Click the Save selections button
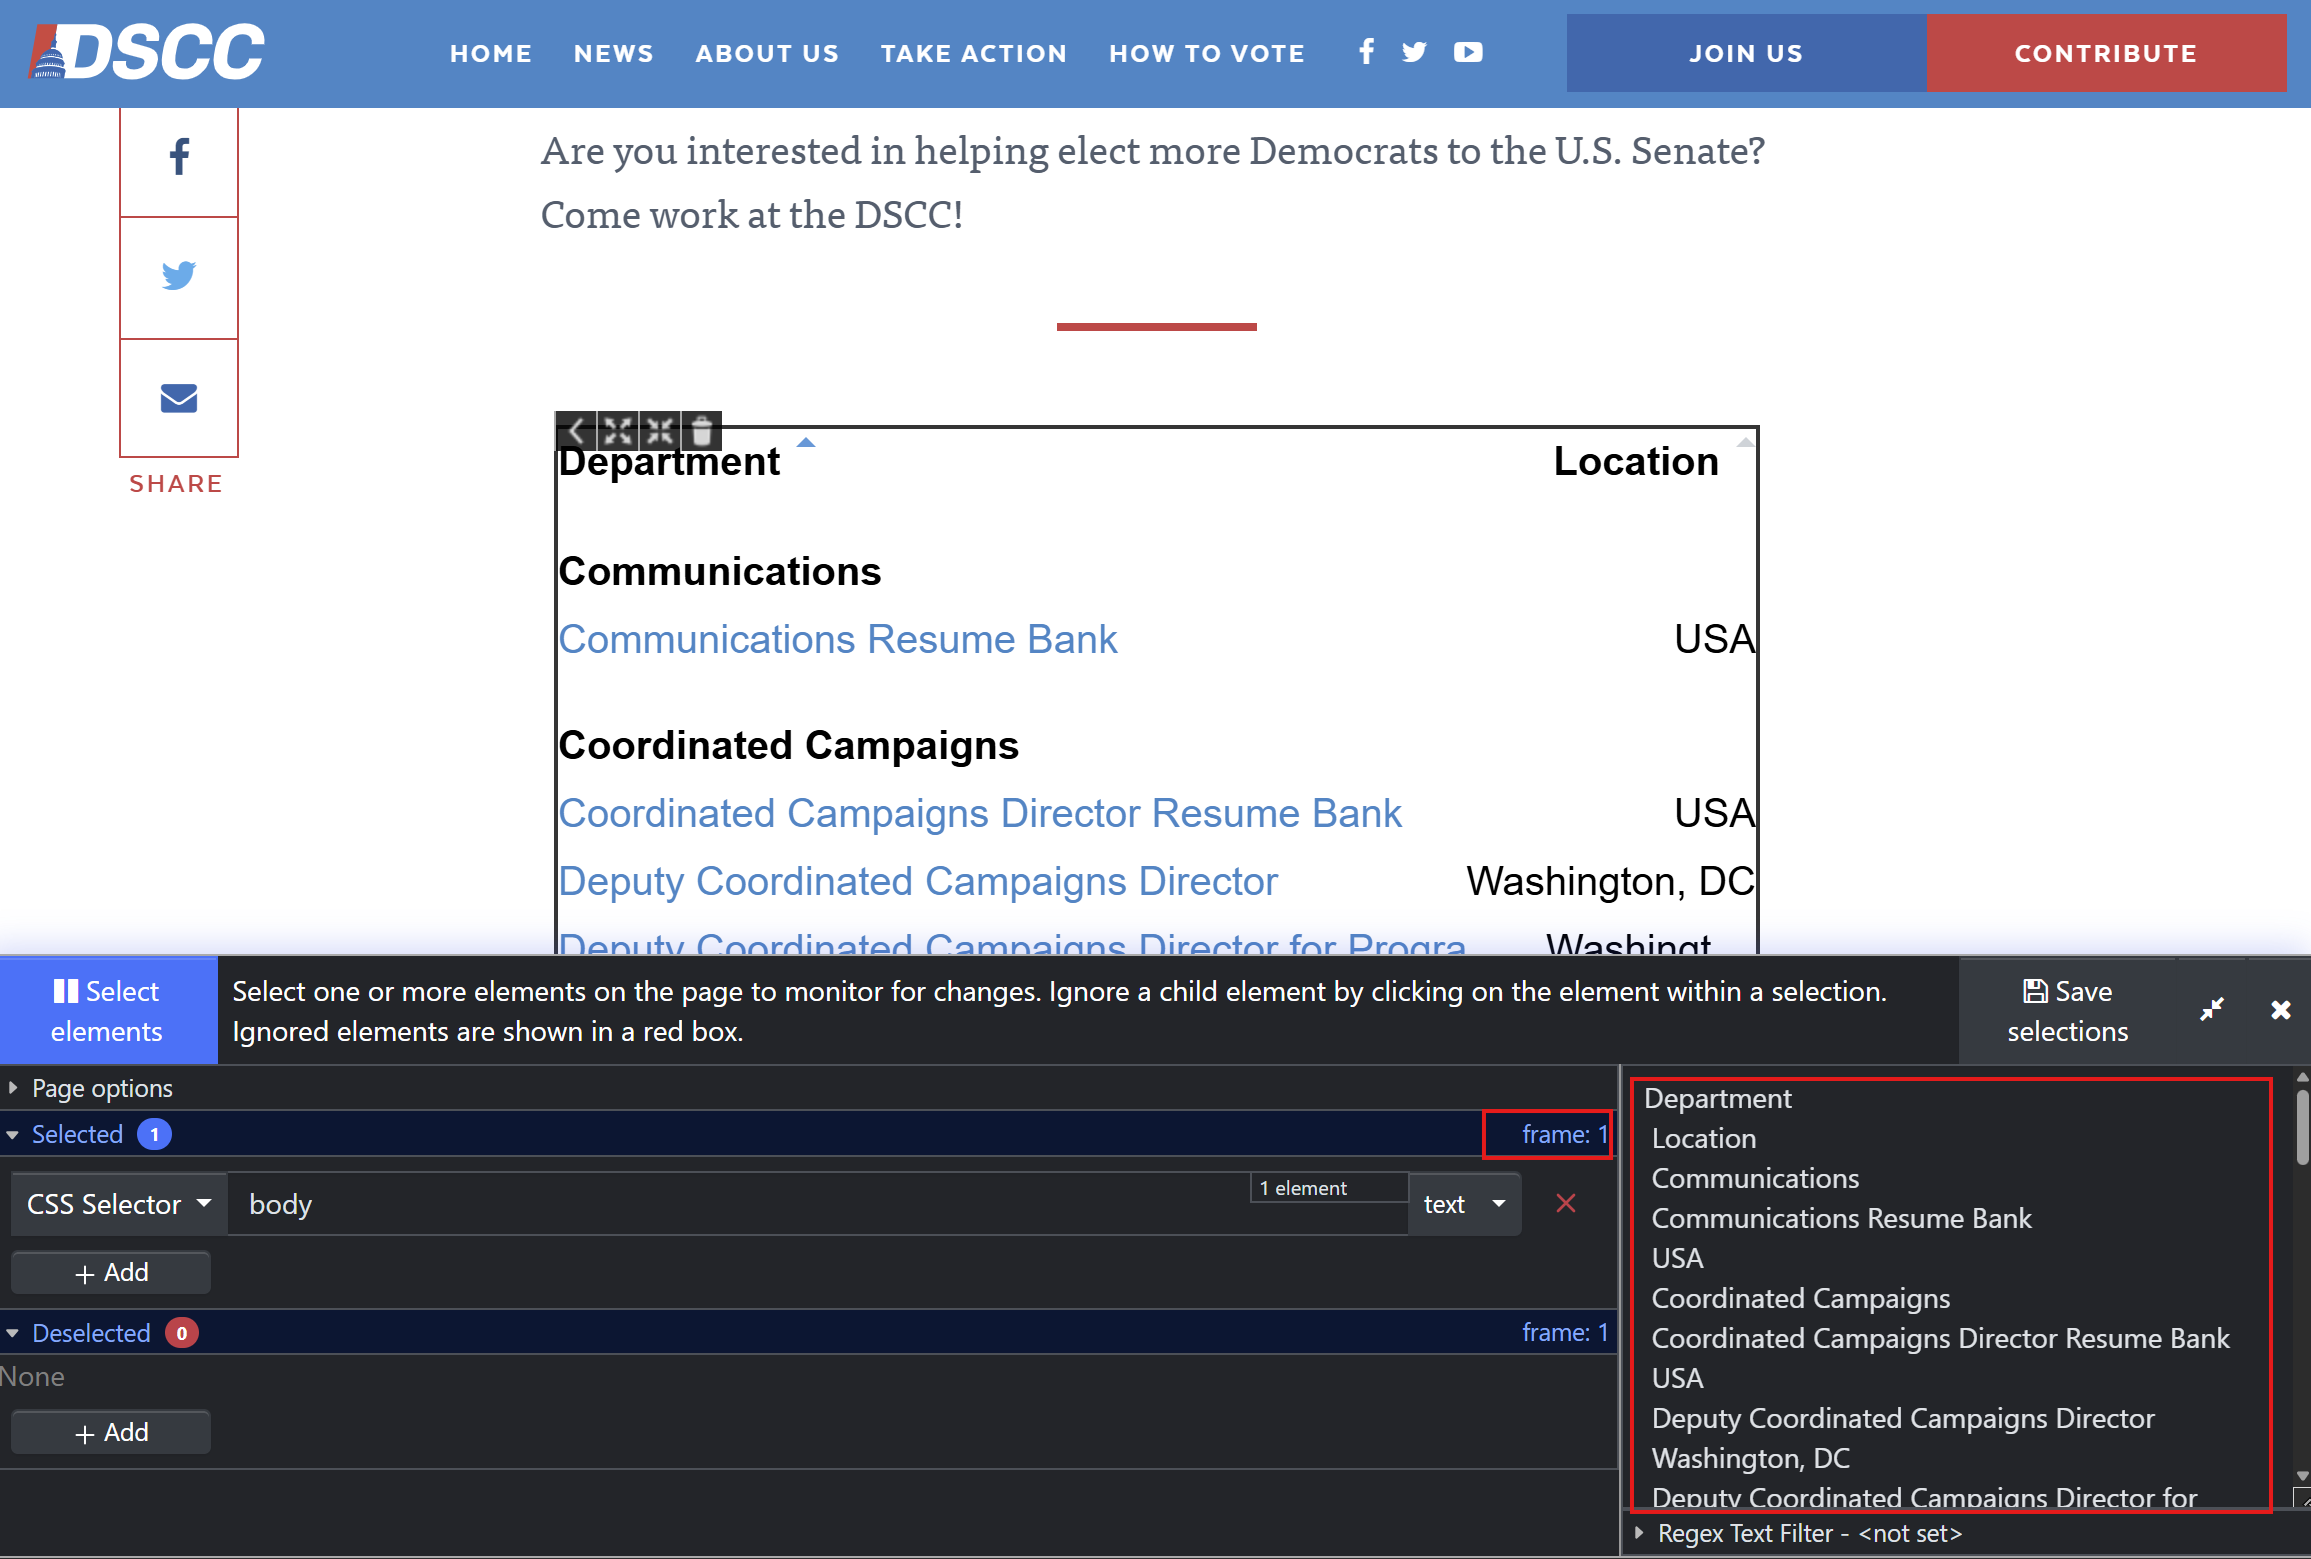This screenshot has height=1559, width=2311. 2067,1011
